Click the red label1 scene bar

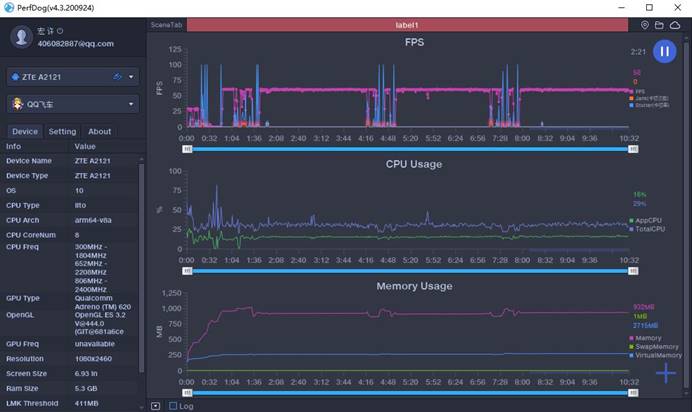coord(407,25)
